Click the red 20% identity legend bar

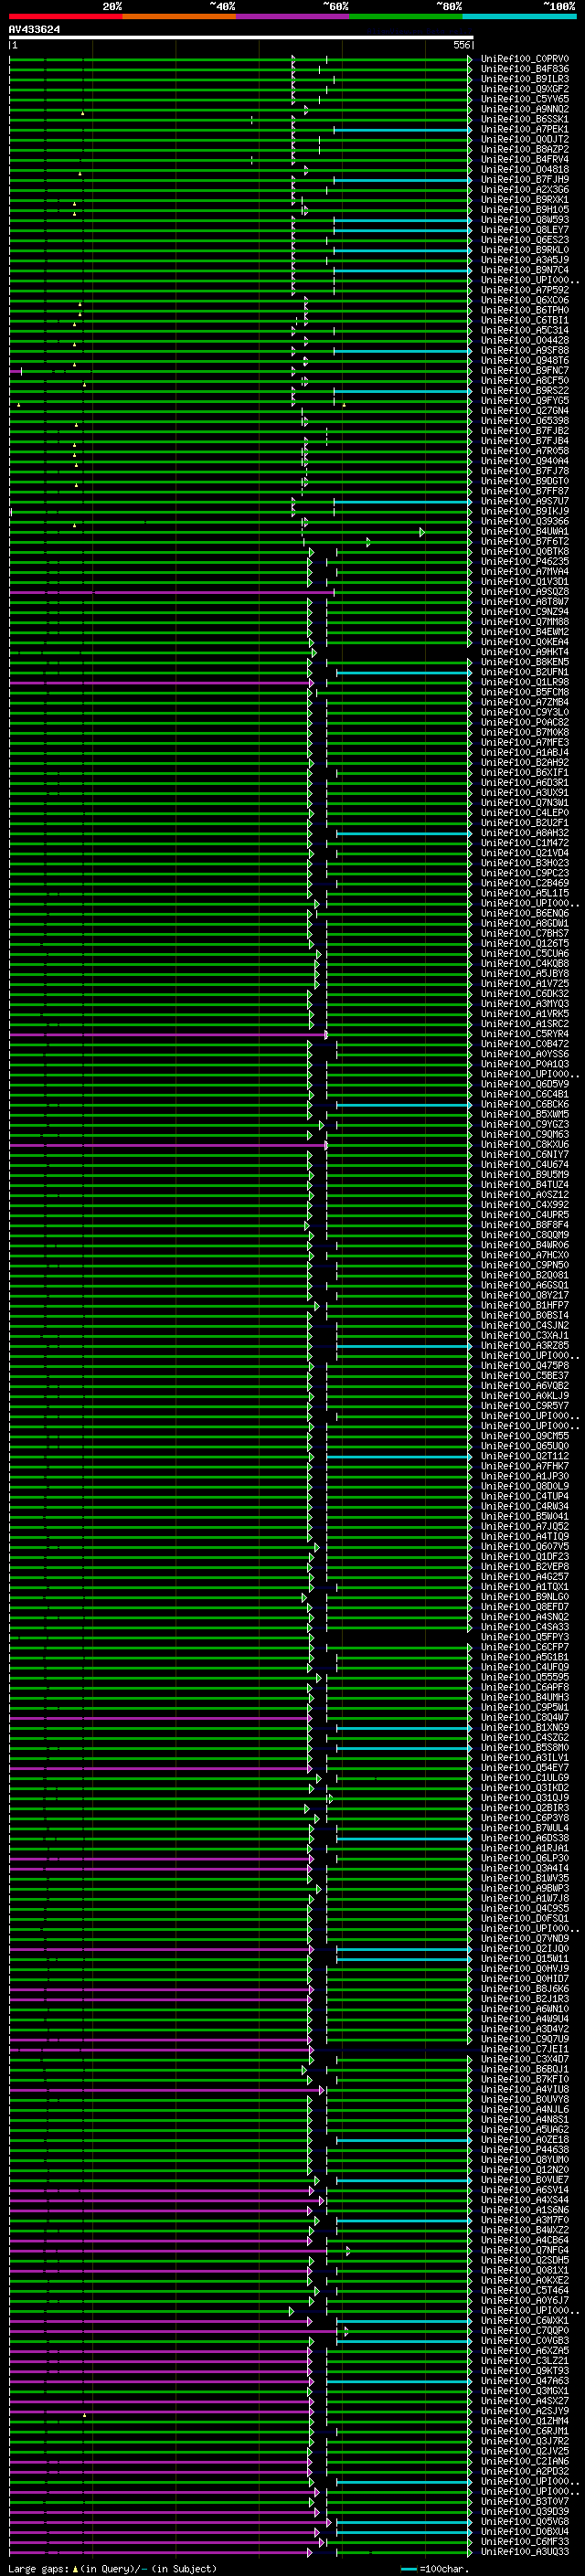click(x=65, y=16)
